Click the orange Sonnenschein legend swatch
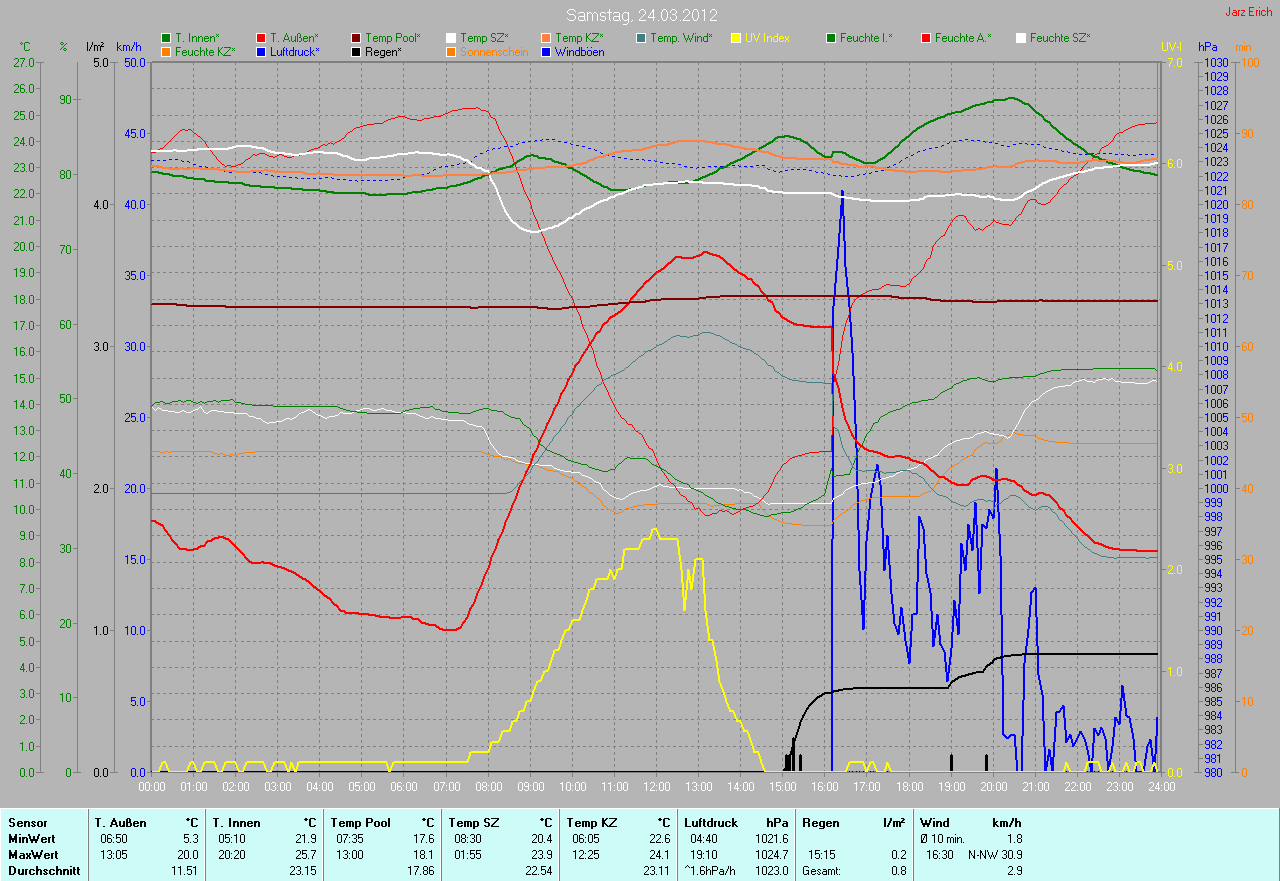 click(x=451, y=51)
